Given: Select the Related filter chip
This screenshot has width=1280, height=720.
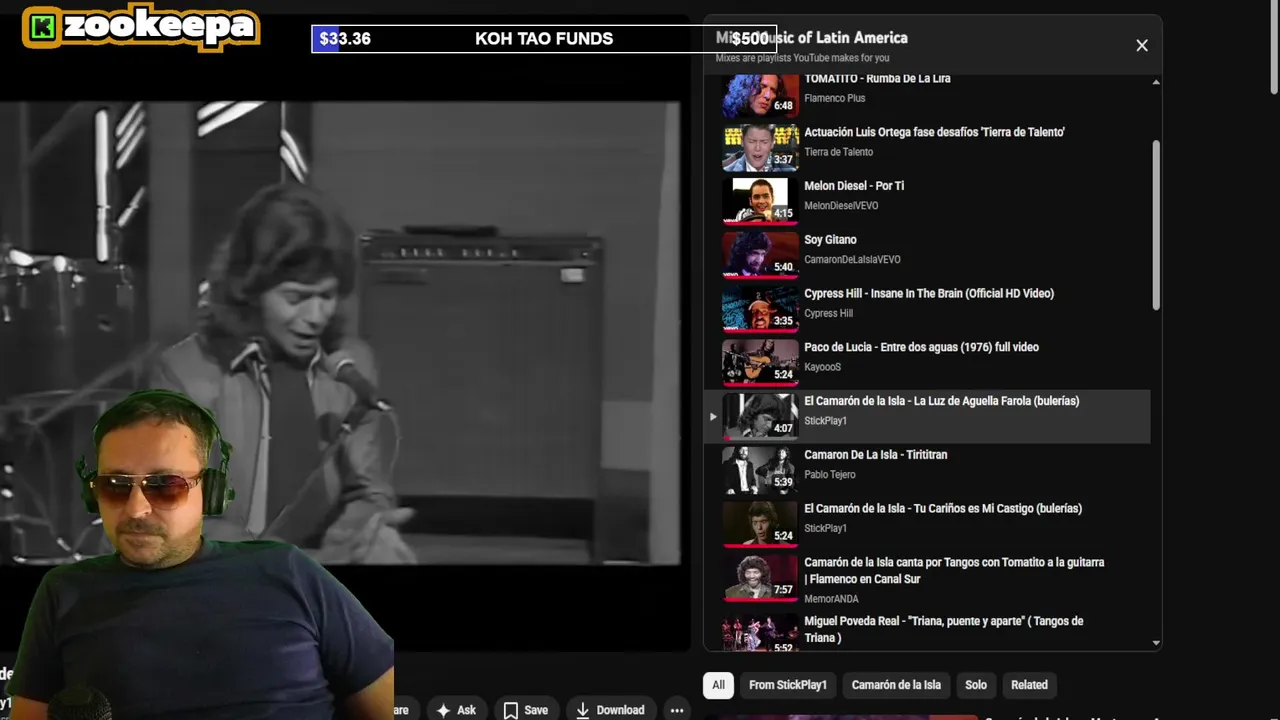Looking at the screenshot, I should (x=1029, y=685).
